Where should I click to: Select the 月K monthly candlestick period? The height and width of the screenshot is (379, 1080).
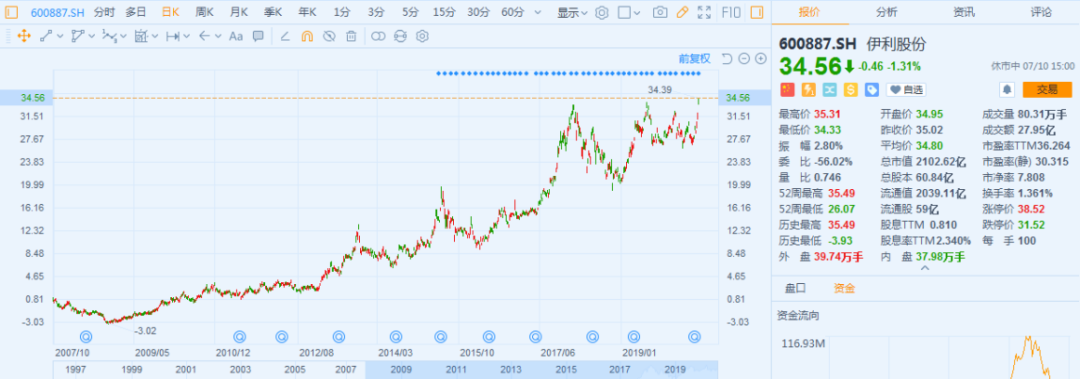[x=239, y=12]
